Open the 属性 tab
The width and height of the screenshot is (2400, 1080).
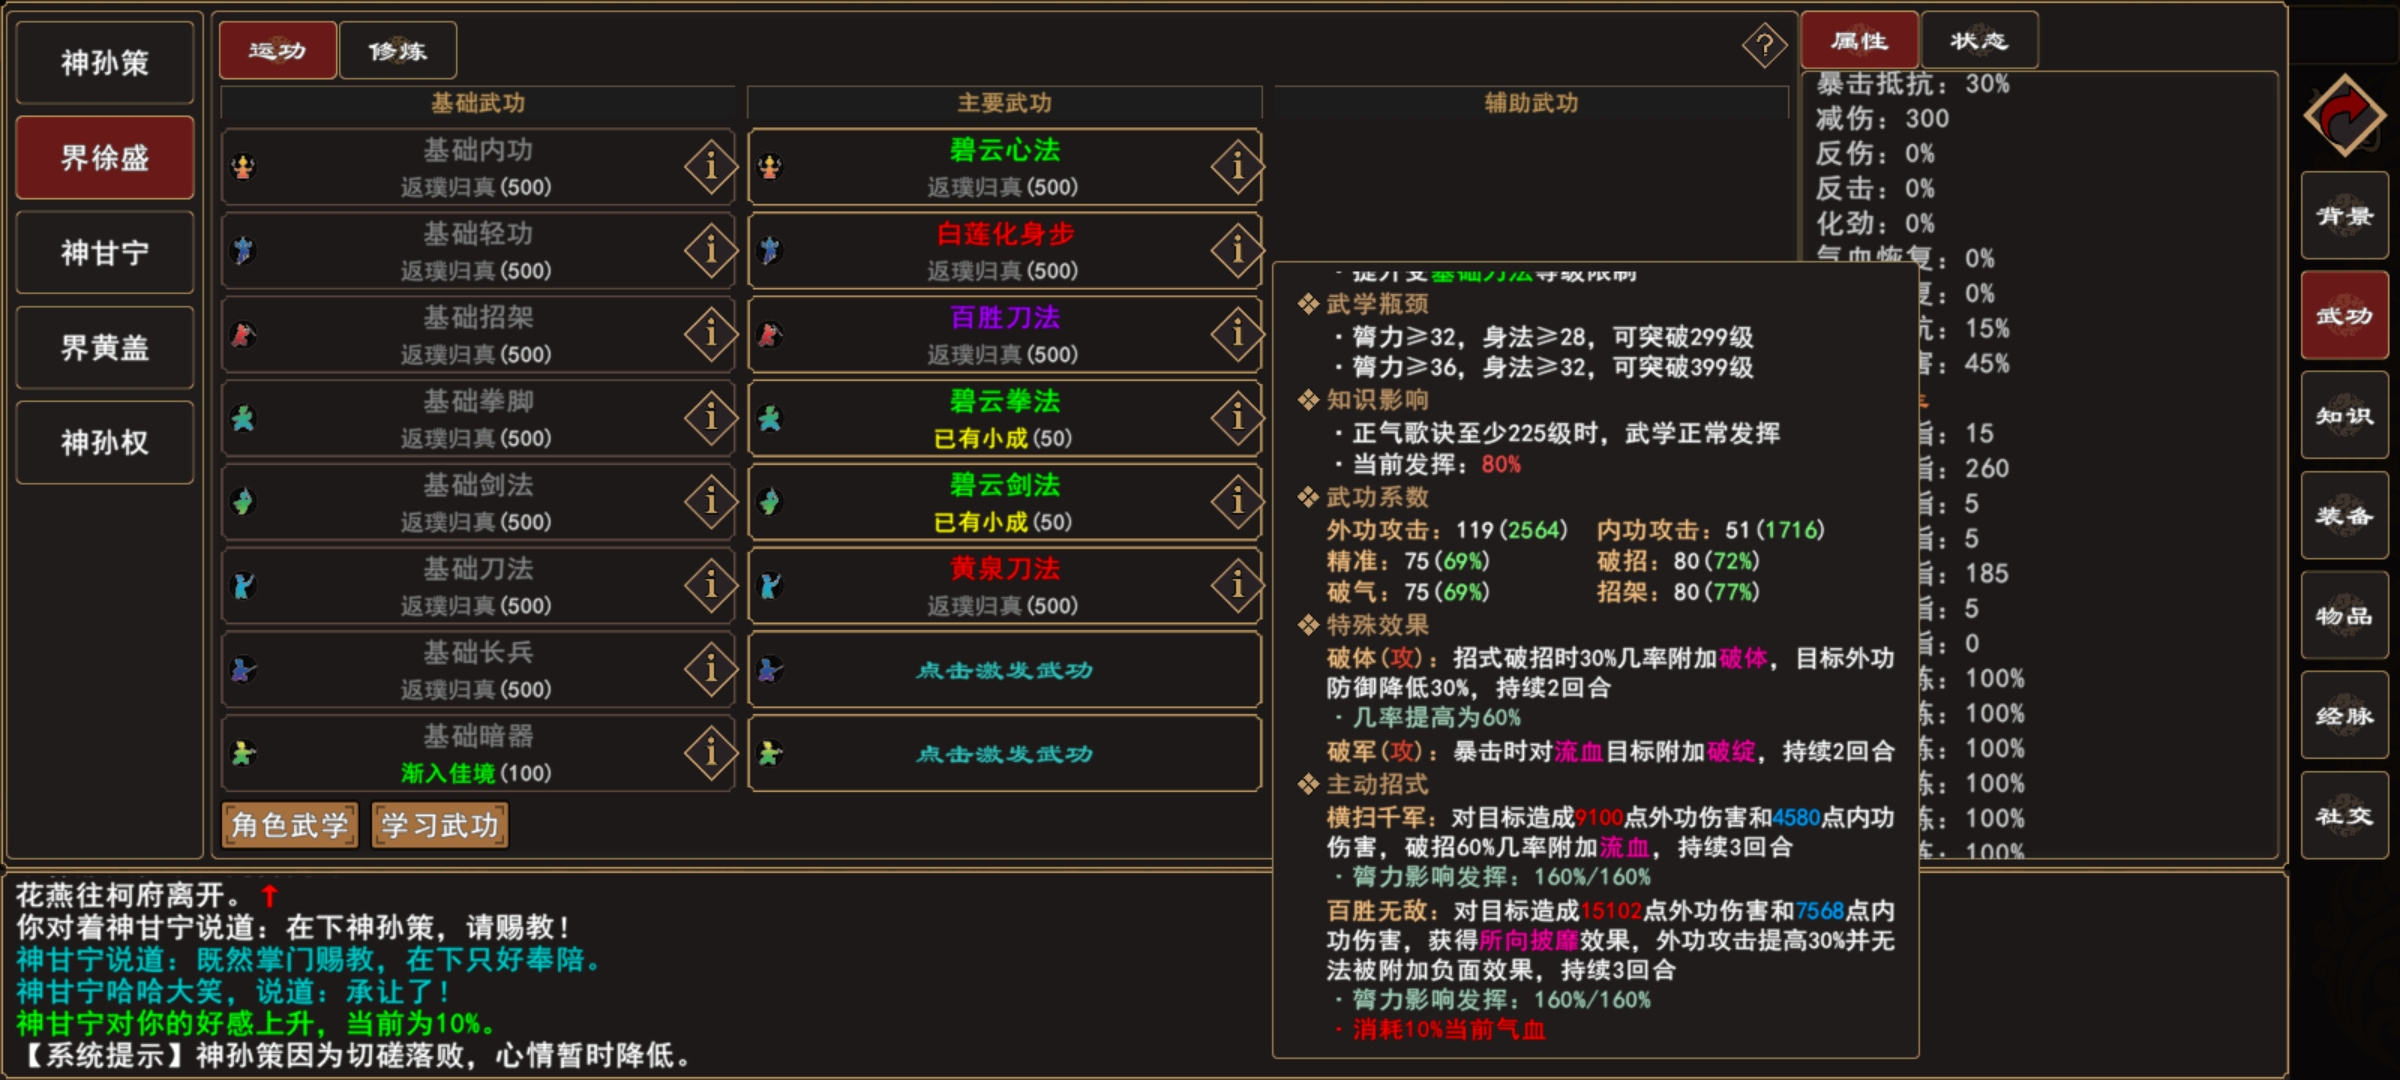[1860, 41]
